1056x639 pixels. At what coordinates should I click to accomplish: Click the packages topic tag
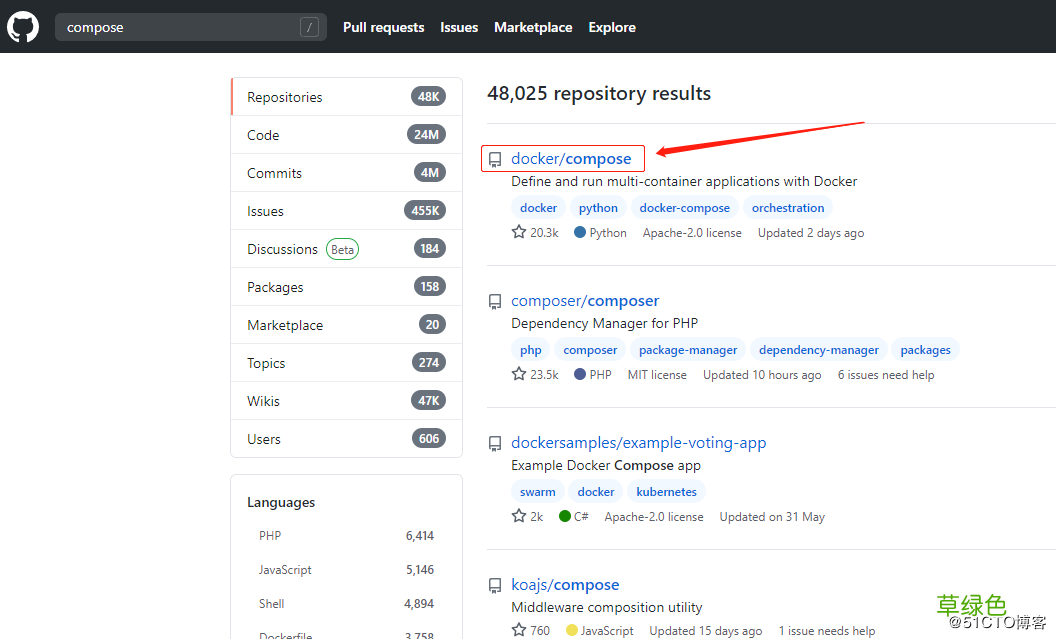tap(925, 350)
